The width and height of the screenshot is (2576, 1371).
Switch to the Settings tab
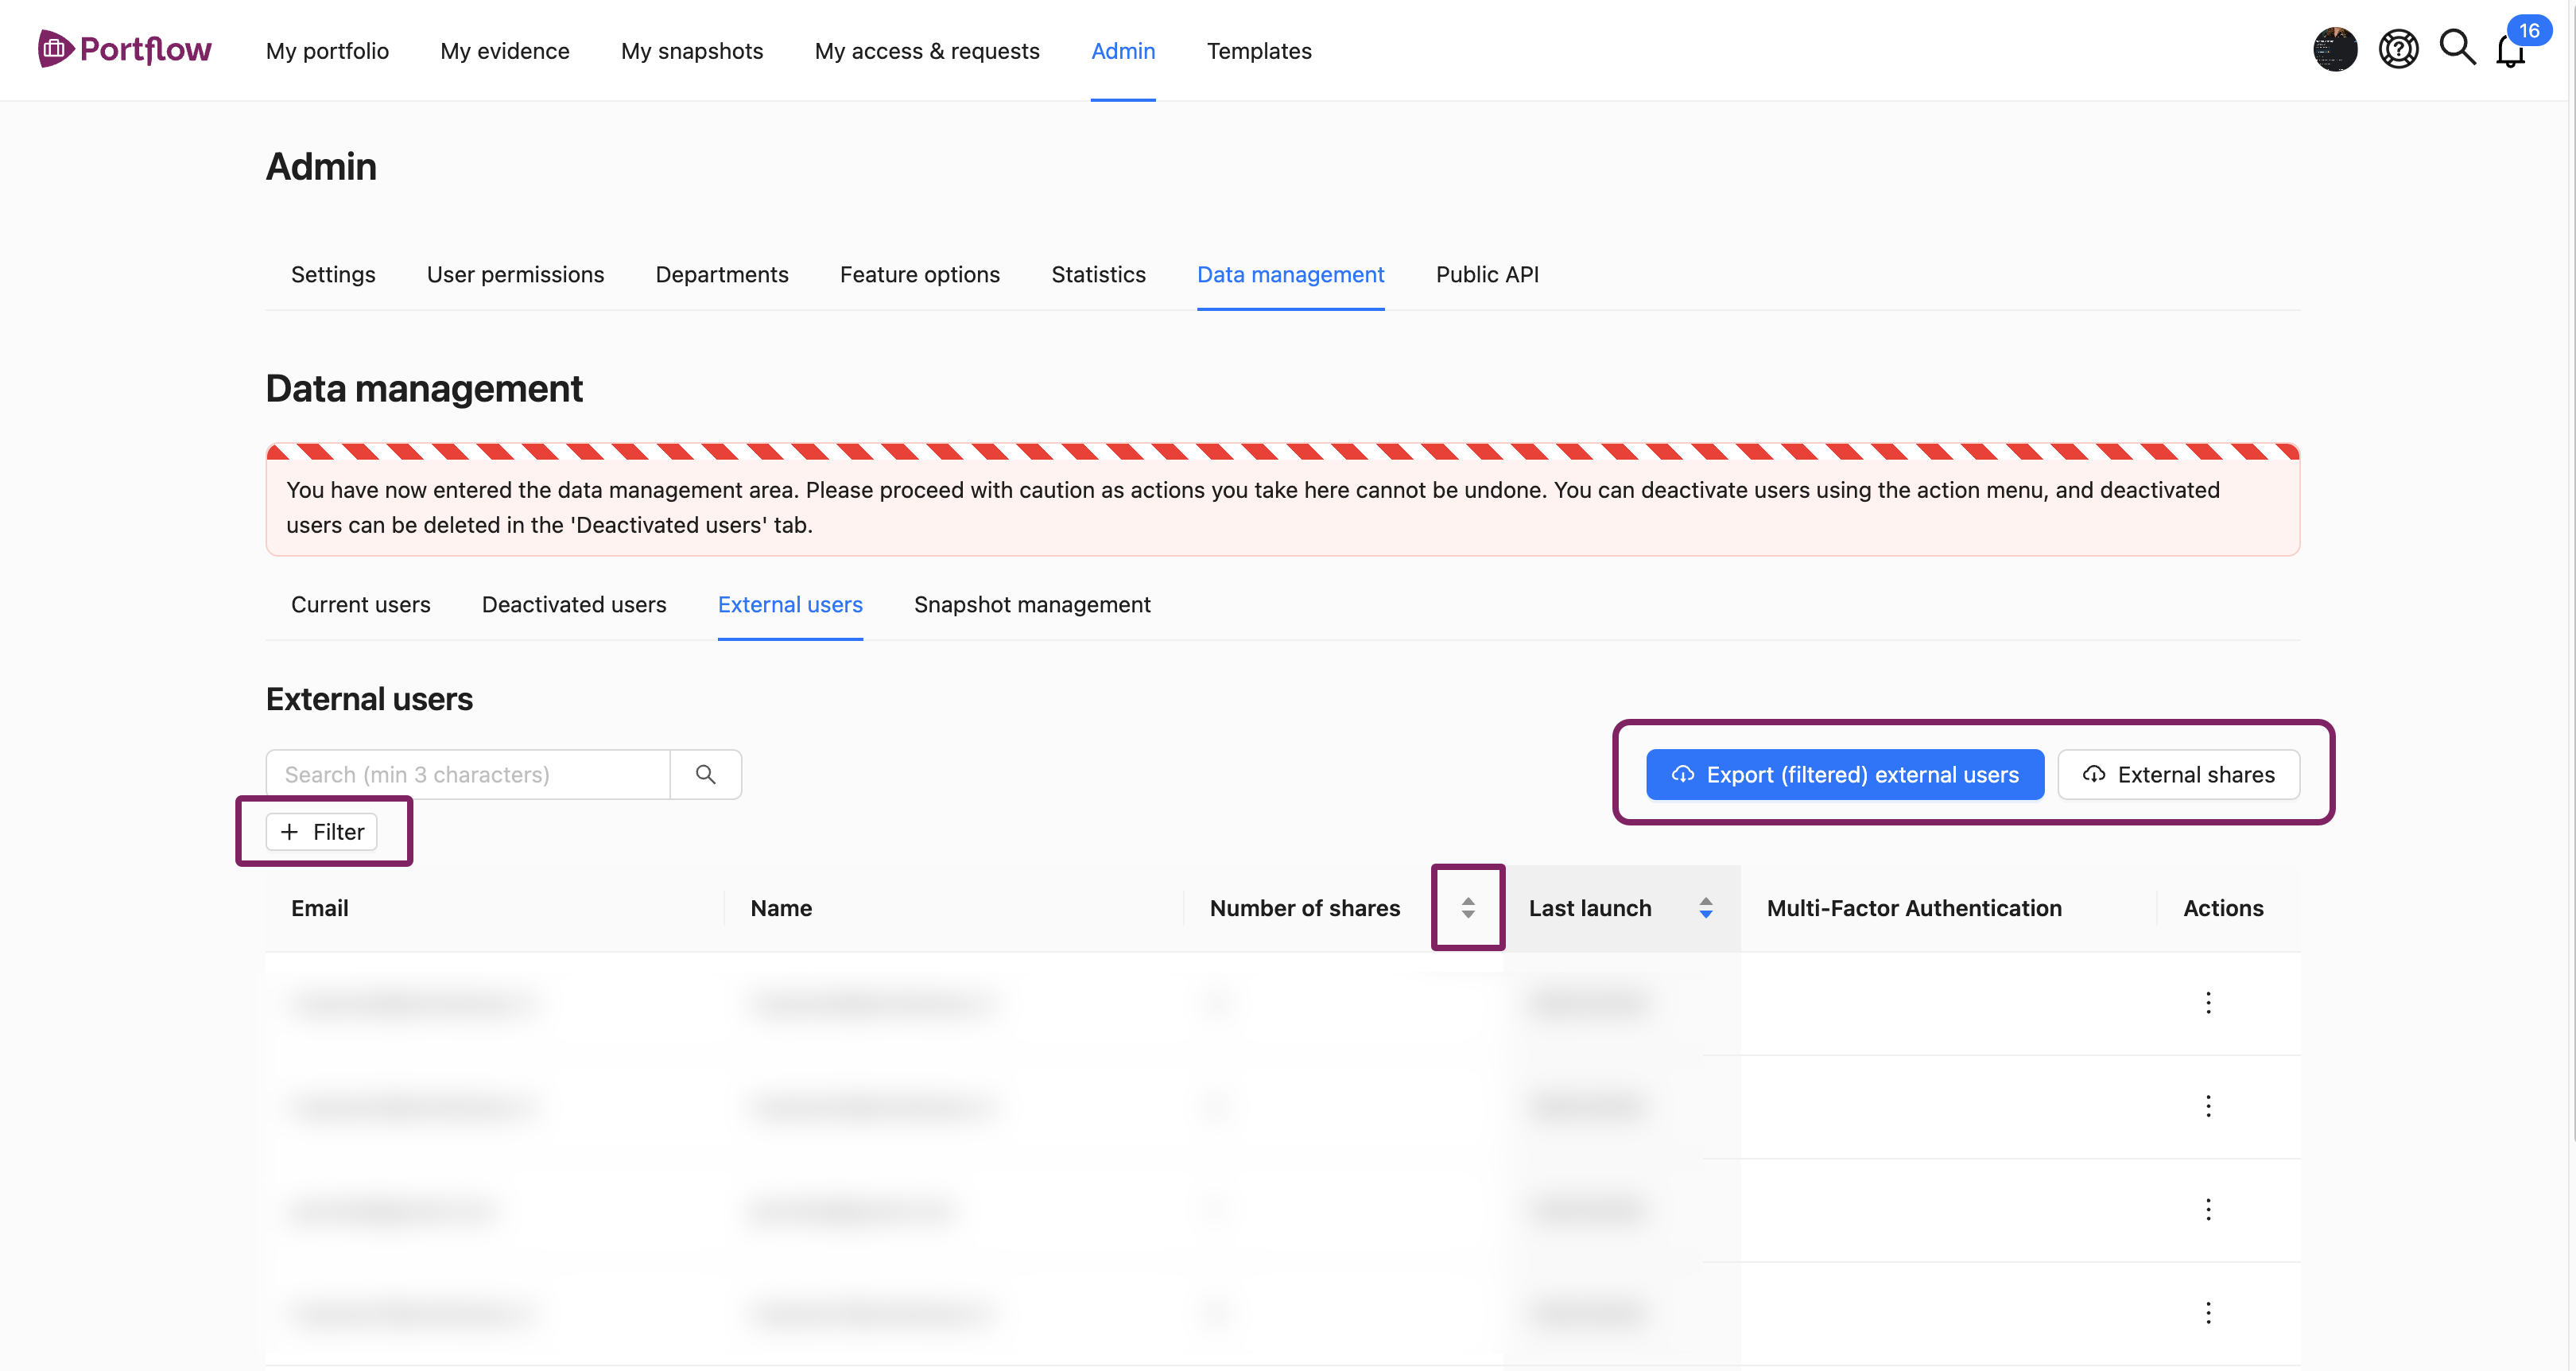click(333, 275)
